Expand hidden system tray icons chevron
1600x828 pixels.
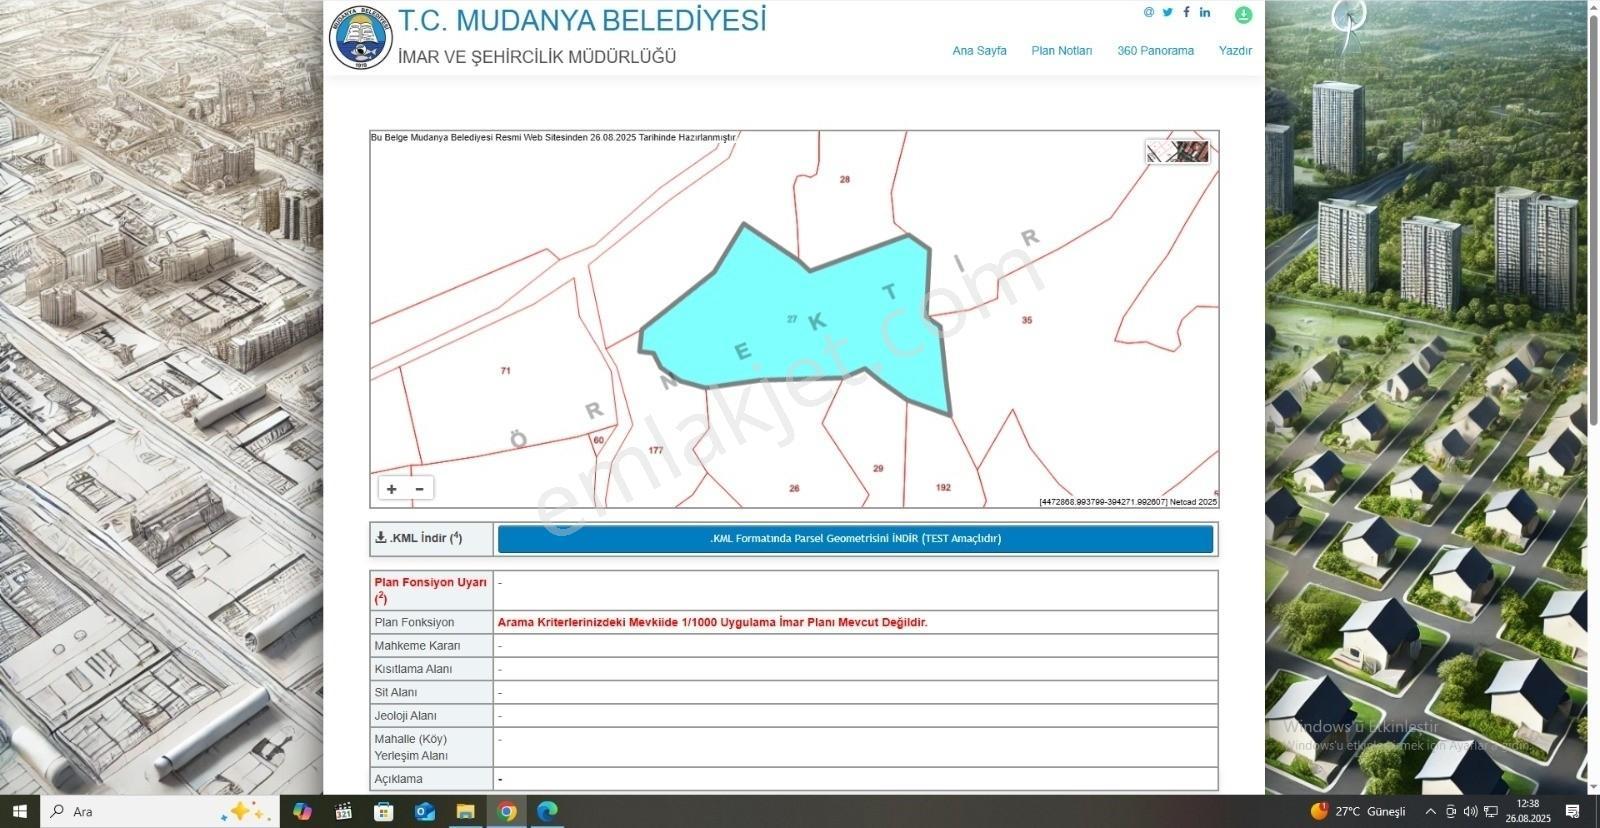tap(1430, 811)
